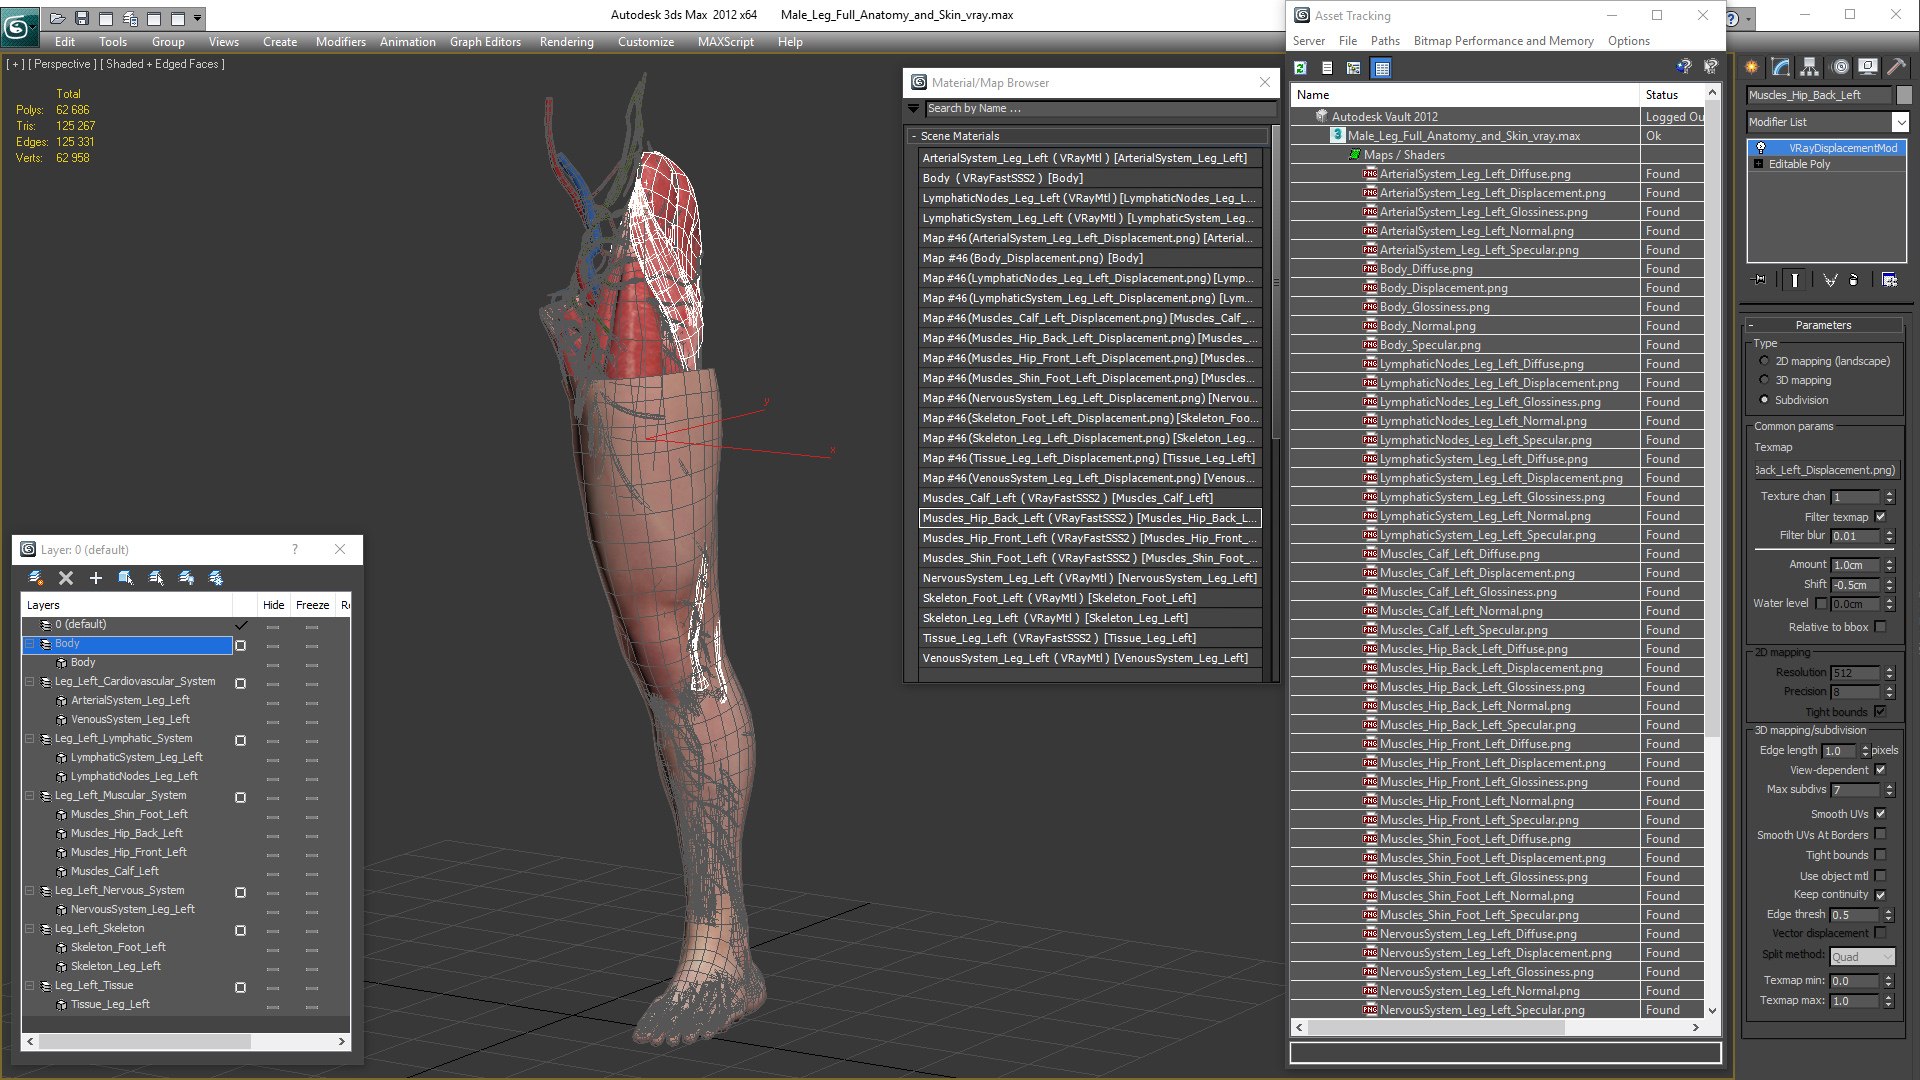The width and height of the screenshot is (1920, 1080).
Task: Toggle Show End Result icon
Action: coord(1795,280)
